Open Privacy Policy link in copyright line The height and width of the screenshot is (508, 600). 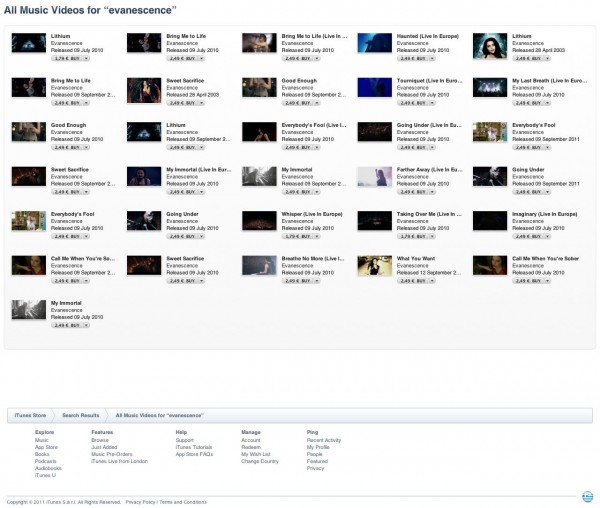pyautogui.click(x=140, y=502)
